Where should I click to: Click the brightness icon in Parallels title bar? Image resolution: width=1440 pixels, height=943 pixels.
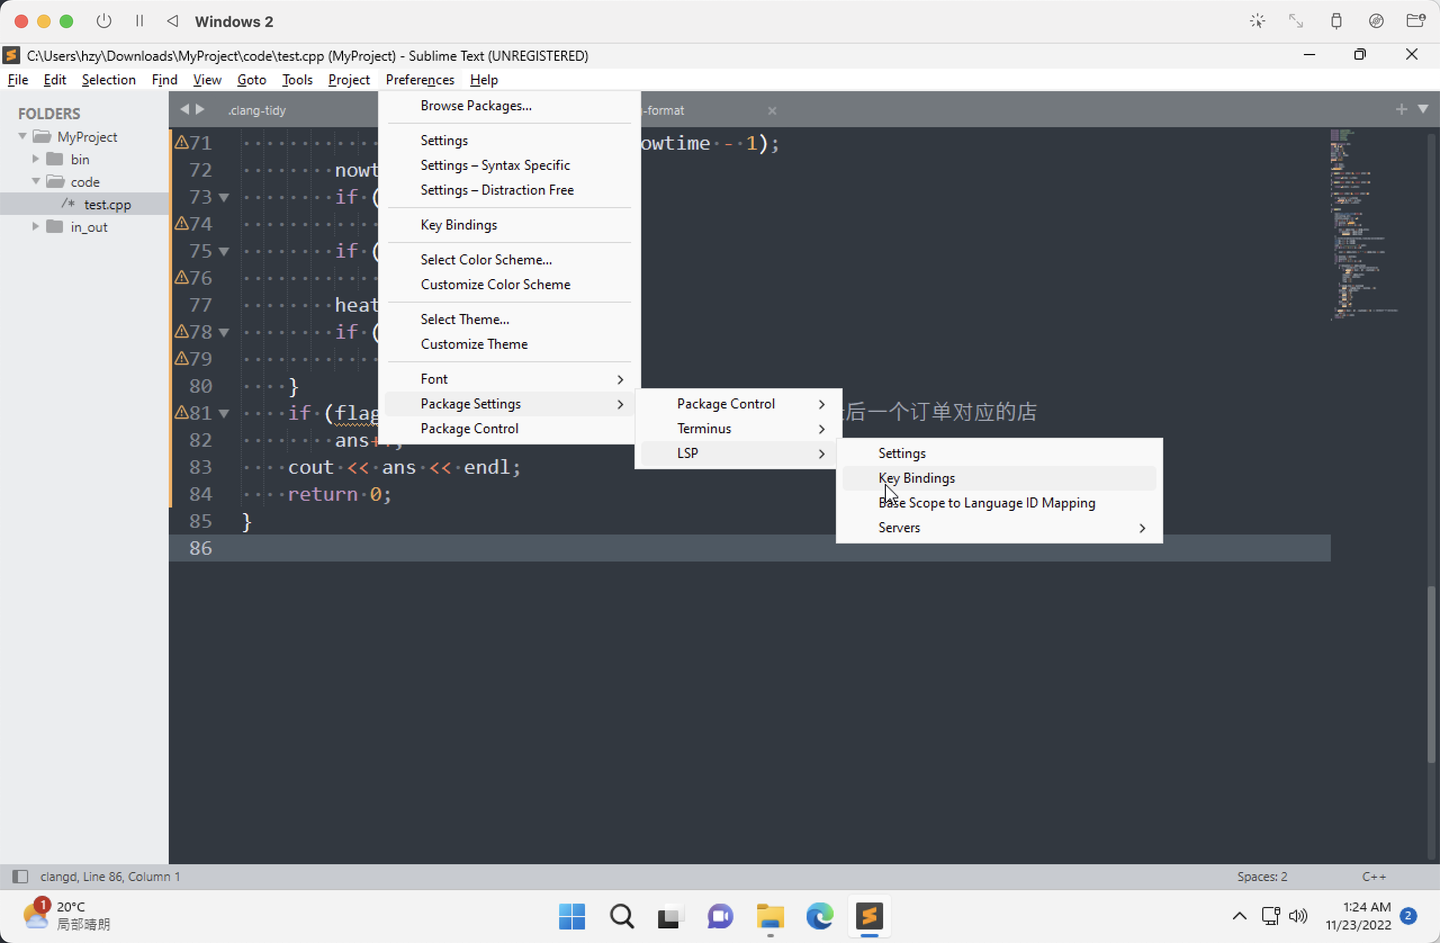pos(1257,21)
